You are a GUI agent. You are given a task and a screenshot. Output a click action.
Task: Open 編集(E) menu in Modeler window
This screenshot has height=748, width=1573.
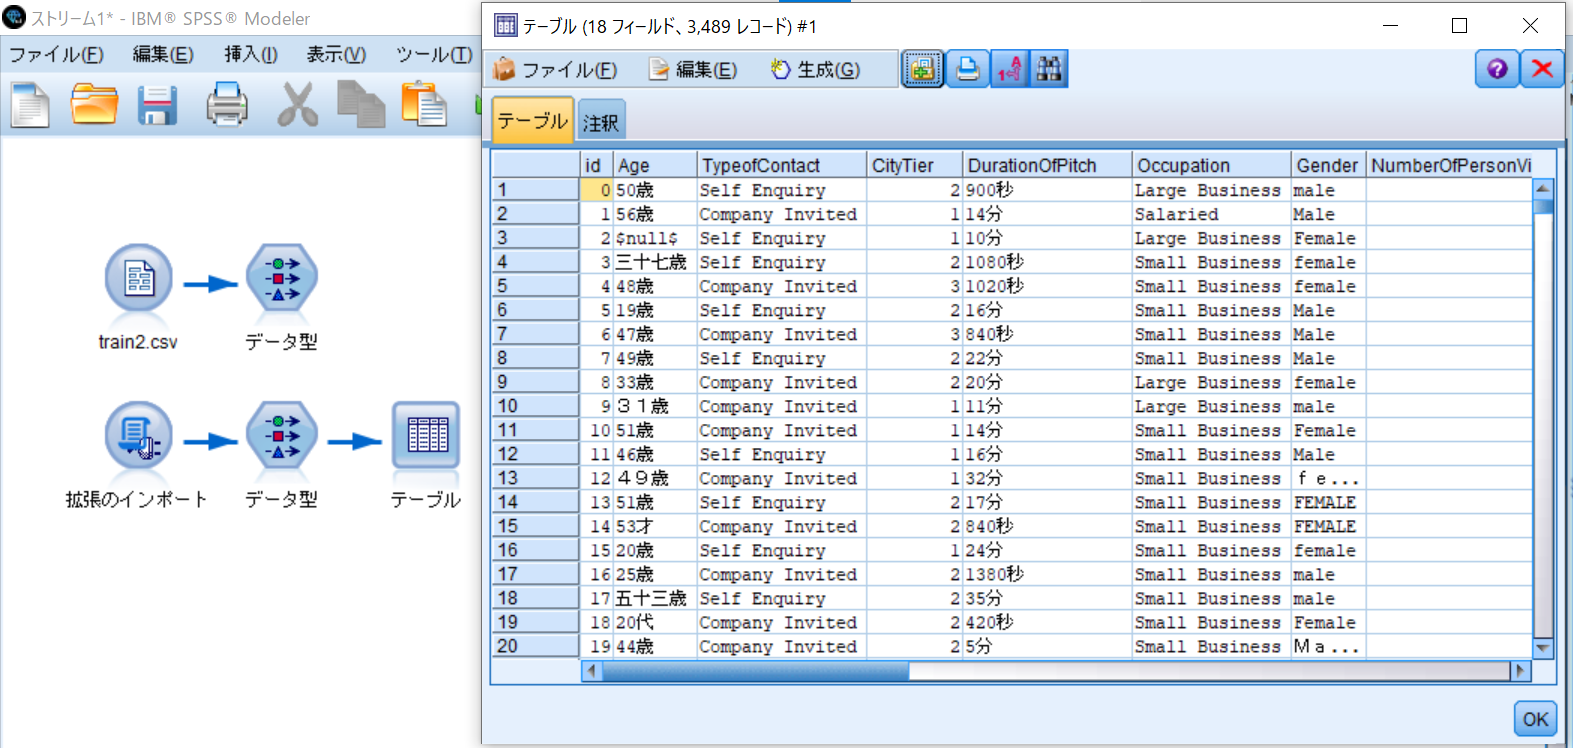(x=163, y=55)
